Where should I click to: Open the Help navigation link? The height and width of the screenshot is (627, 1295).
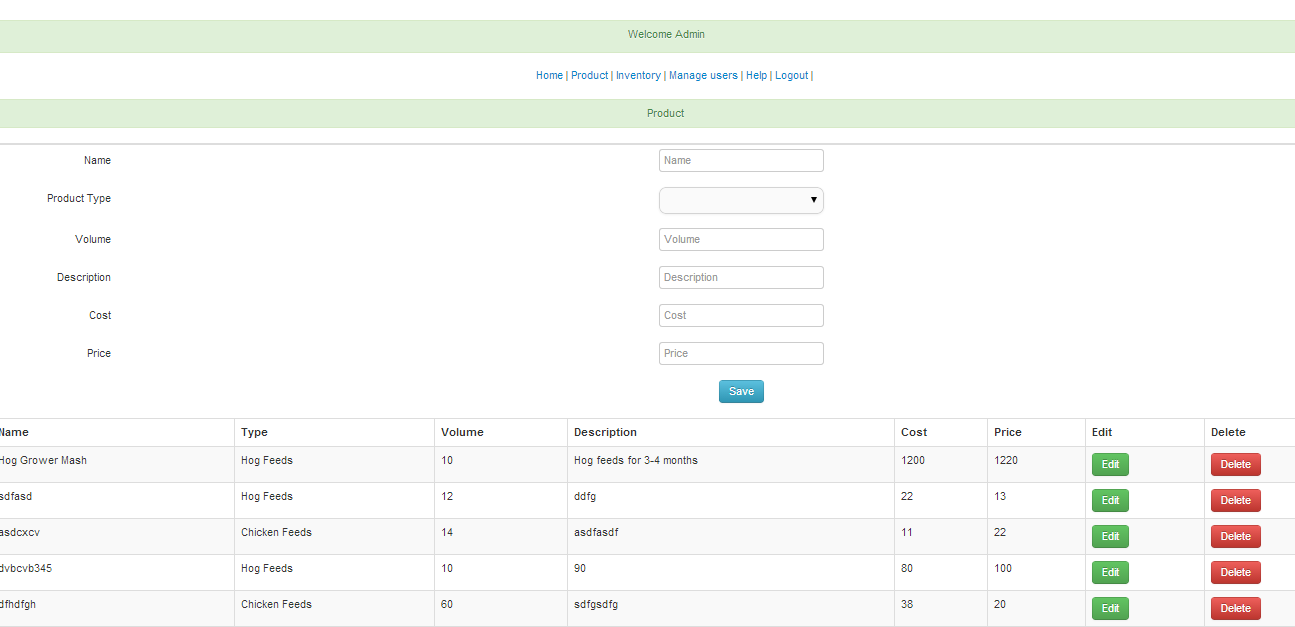756,76
